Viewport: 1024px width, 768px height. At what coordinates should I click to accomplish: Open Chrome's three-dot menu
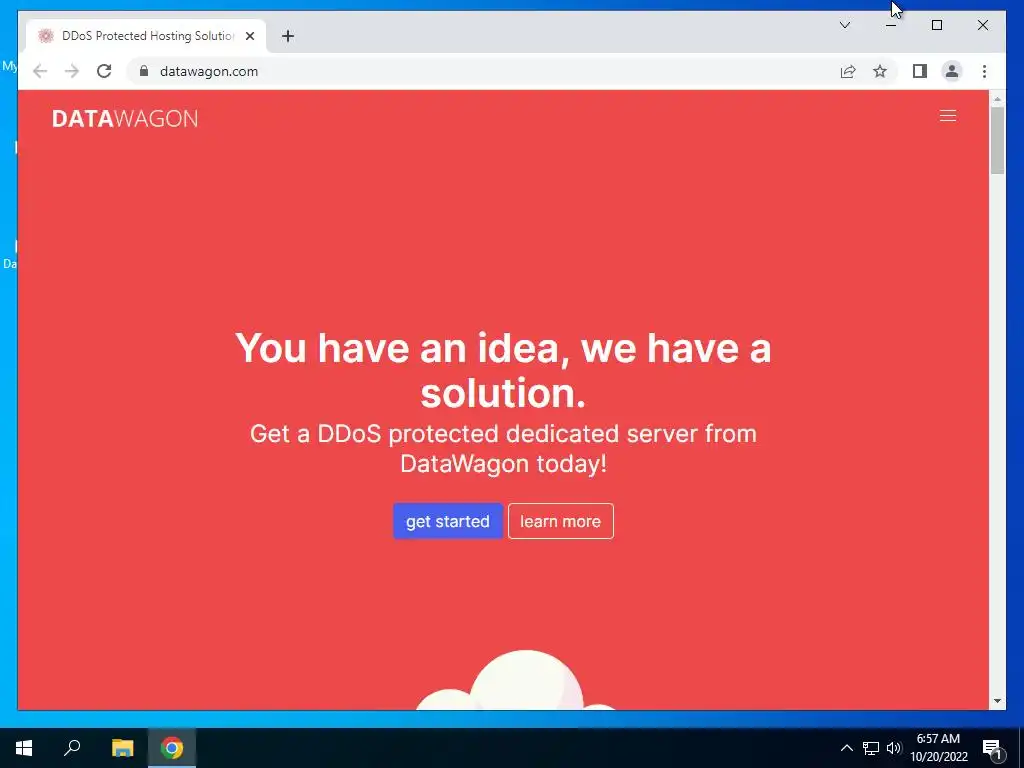984,71
